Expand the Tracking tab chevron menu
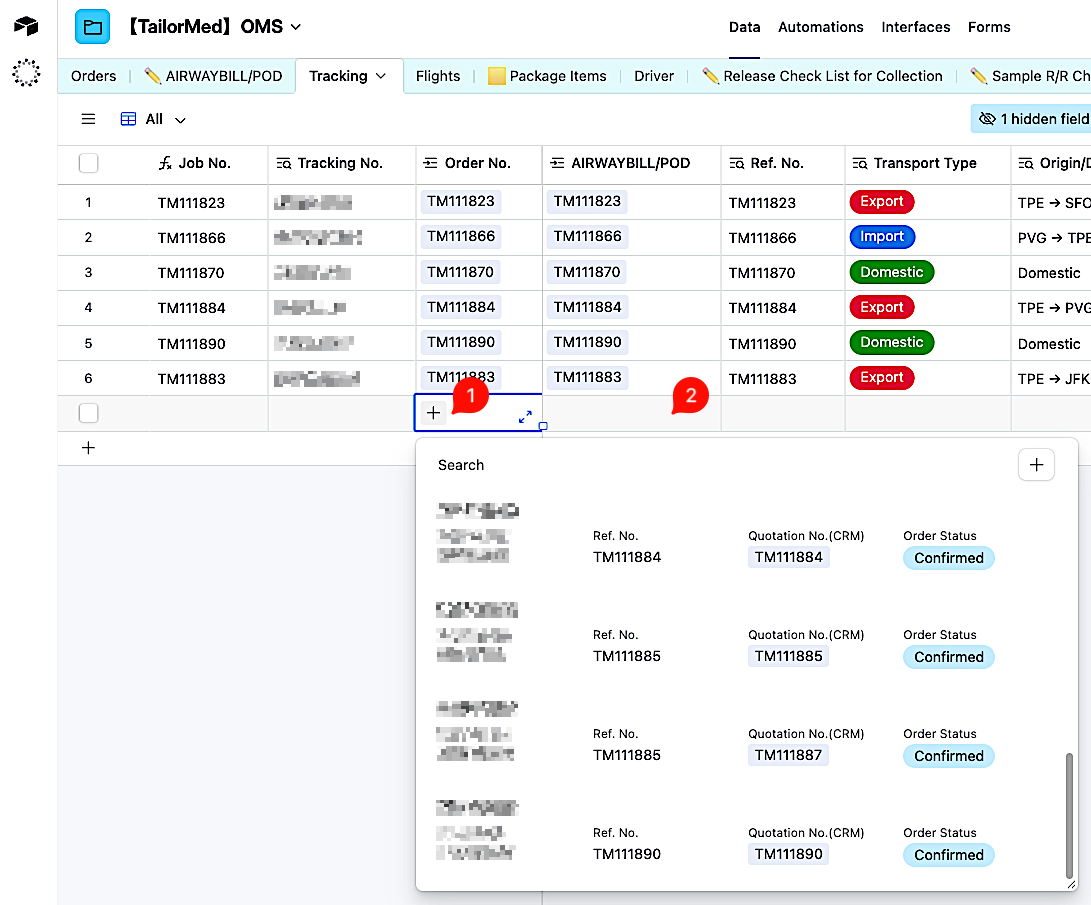1091x905 pixels. tap(381, 76)
